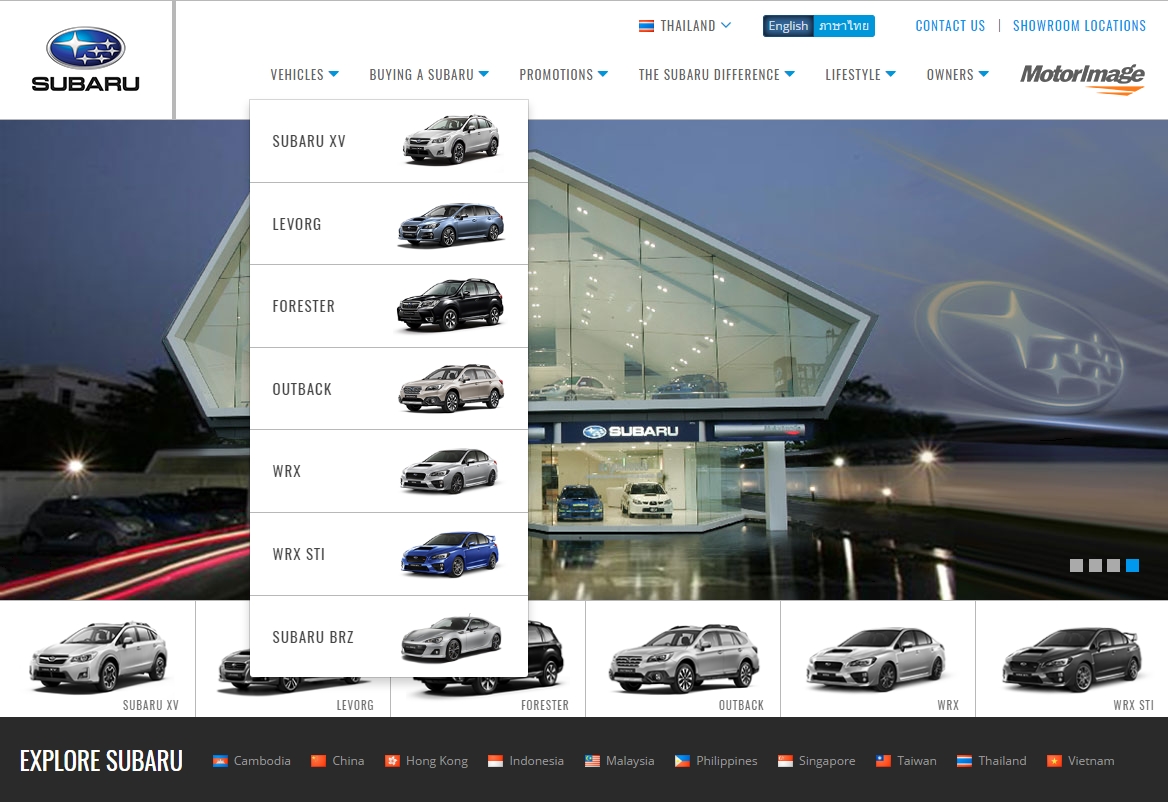The image size is (1168, 802).
Task: Switch the site language to English
Action: point(788,26)
